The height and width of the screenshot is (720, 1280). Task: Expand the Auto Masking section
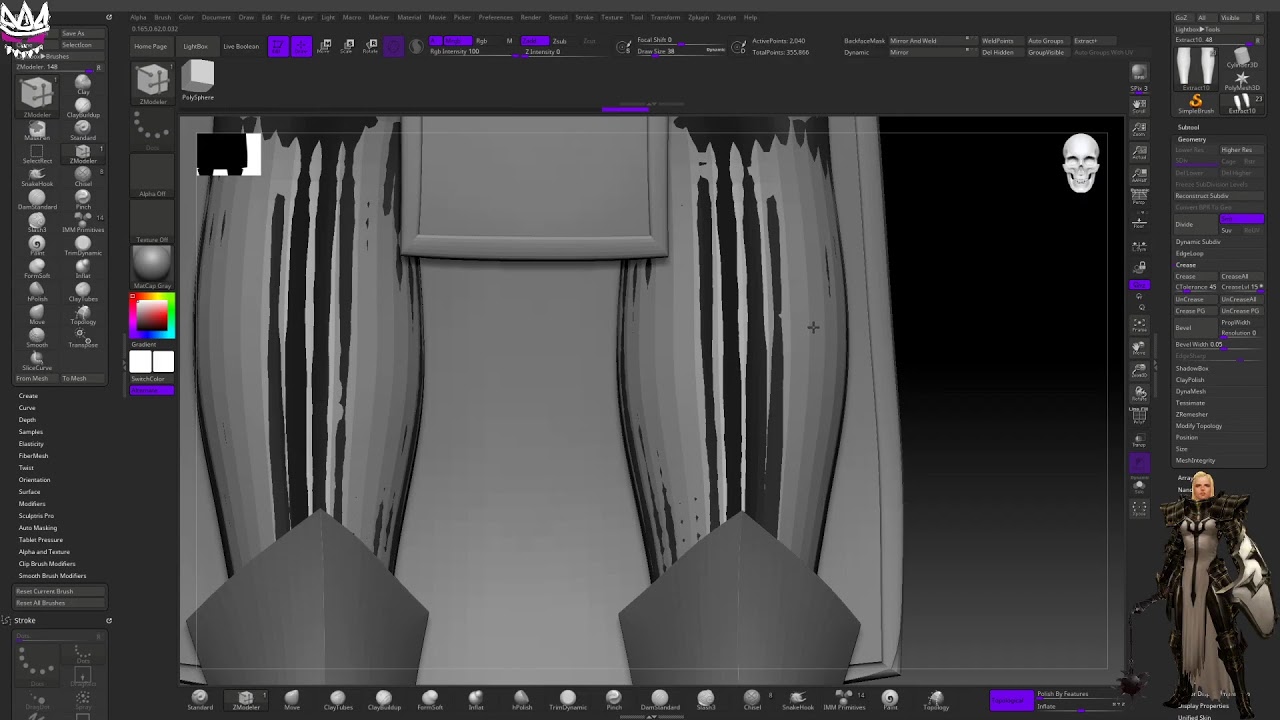click(x=38, y=528)
